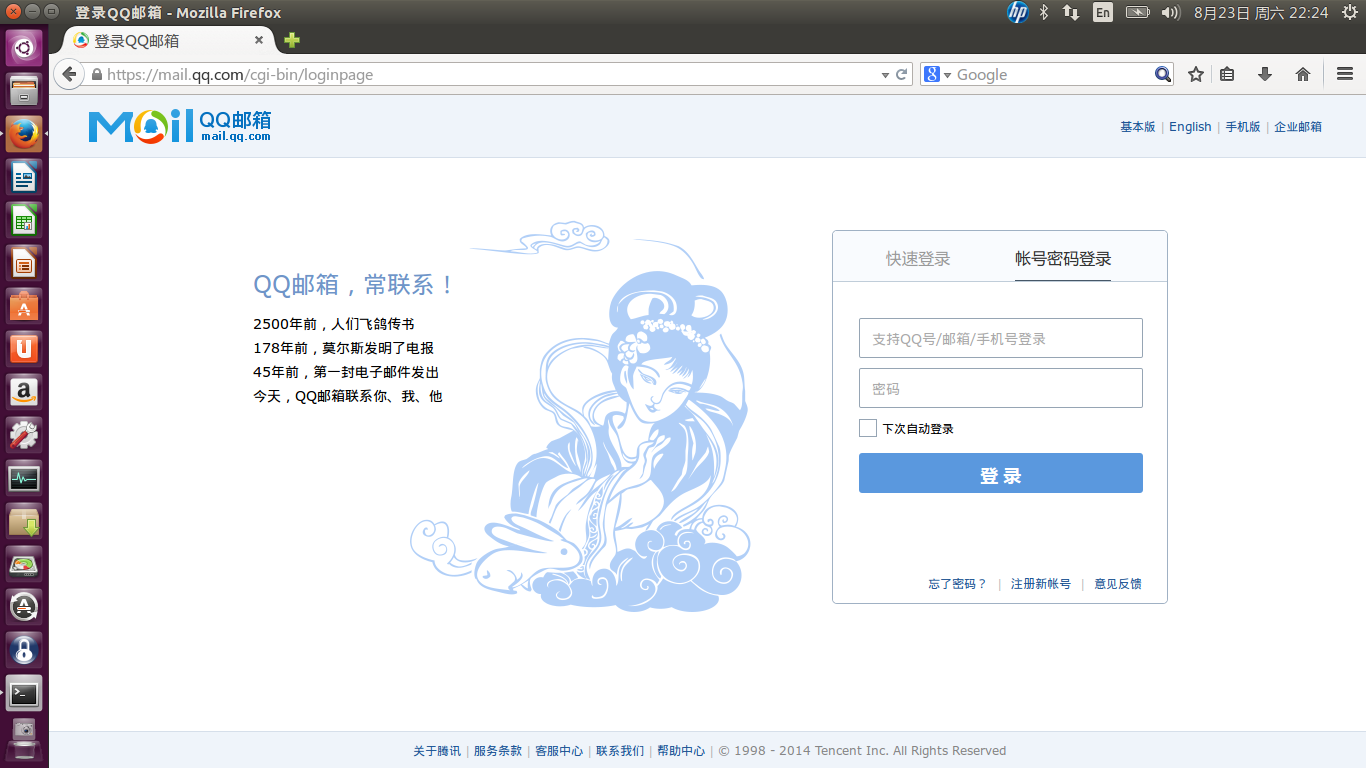
Task: Open the Ubuntu One launcher icon
Action: point(24,349)
